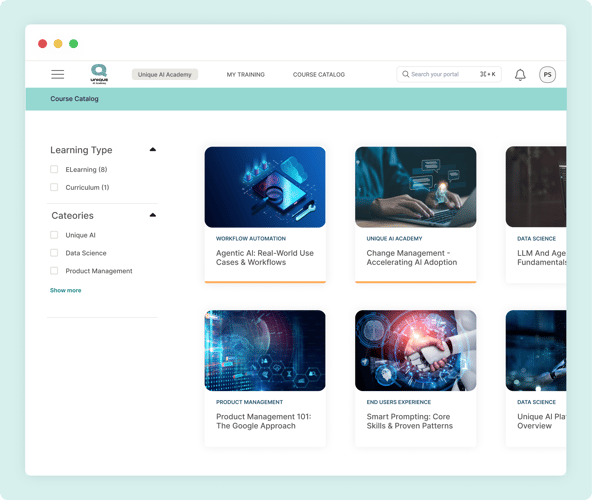
Task: Check the Unique AI category filter
Action: [x=54, y=235]
